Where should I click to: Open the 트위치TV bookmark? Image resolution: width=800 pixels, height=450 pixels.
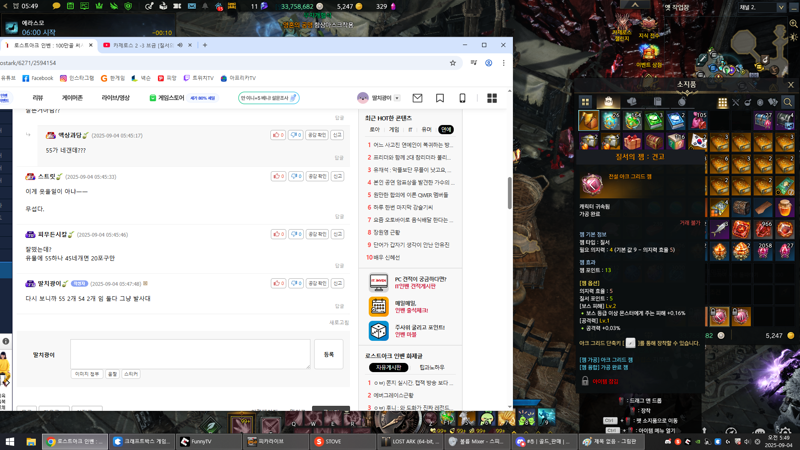[x=198, y=78]
